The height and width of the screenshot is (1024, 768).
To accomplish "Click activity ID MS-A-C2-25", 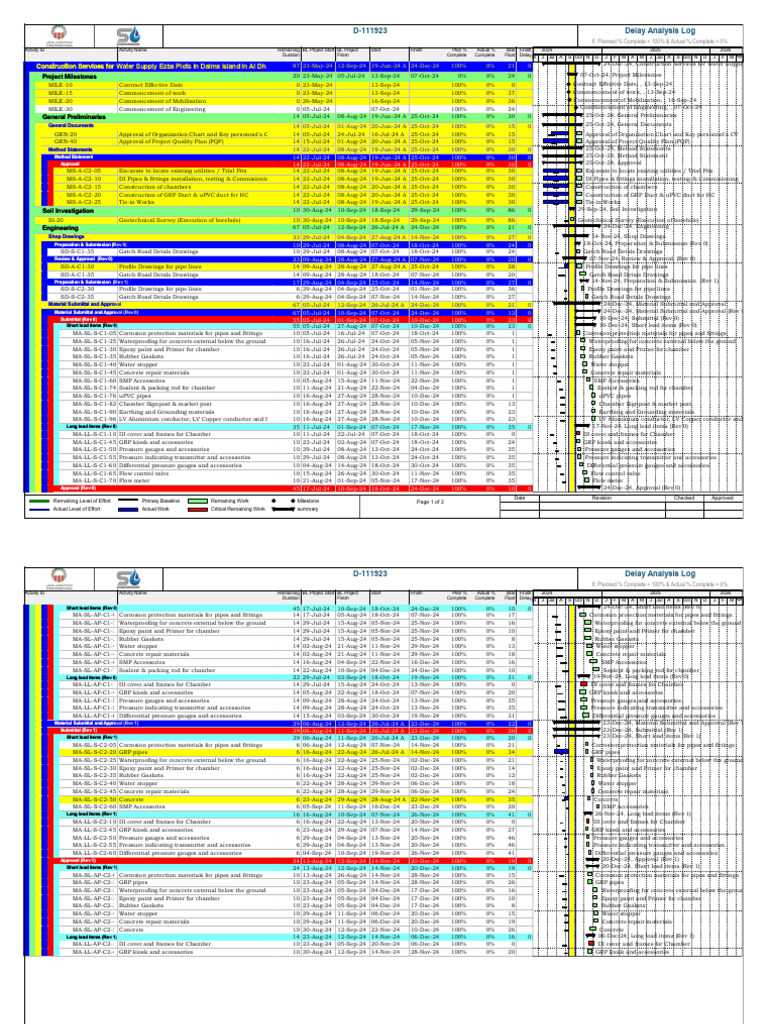I will click(84, 202).
